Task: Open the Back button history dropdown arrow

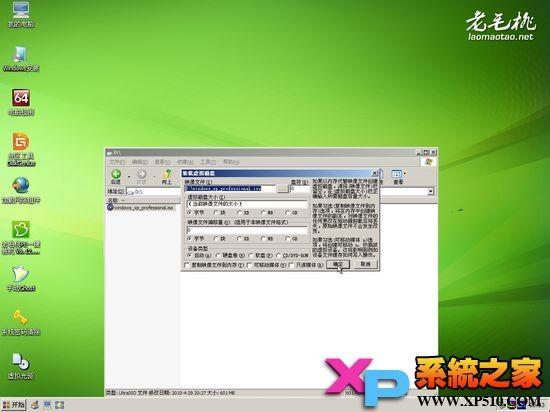Action: (129, 176)
